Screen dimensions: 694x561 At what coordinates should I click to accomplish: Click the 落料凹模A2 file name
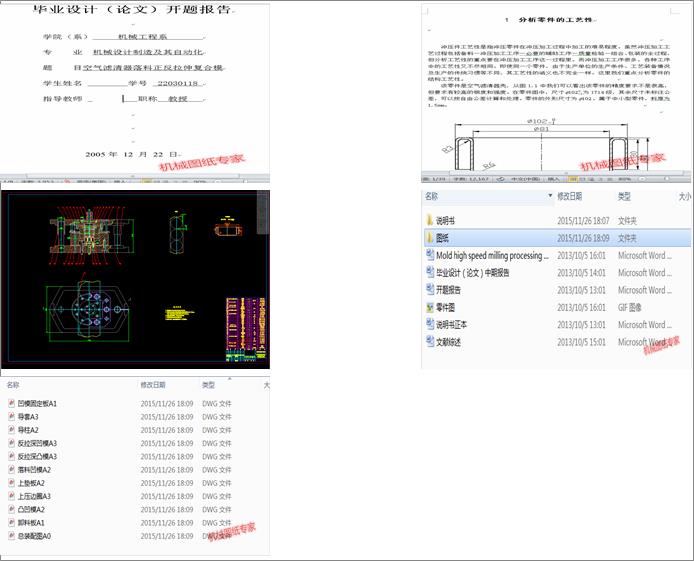click(x=35, y=469)
